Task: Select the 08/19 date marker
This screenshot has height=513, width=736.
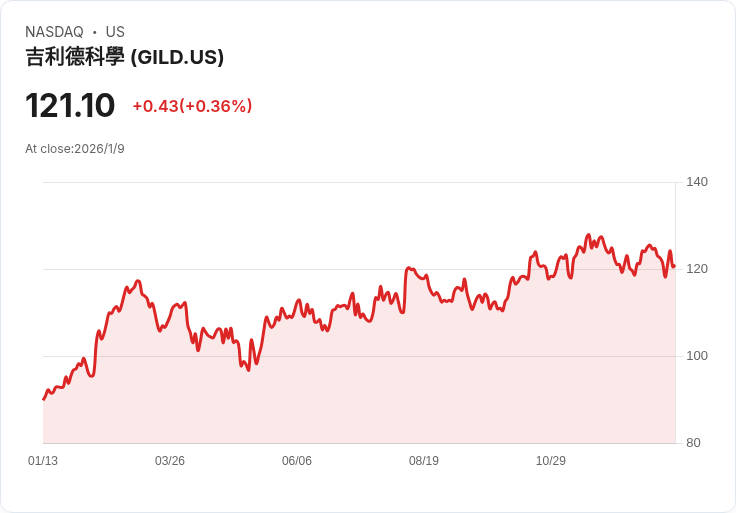Action: pyautogui.click(x=424, y=461)
